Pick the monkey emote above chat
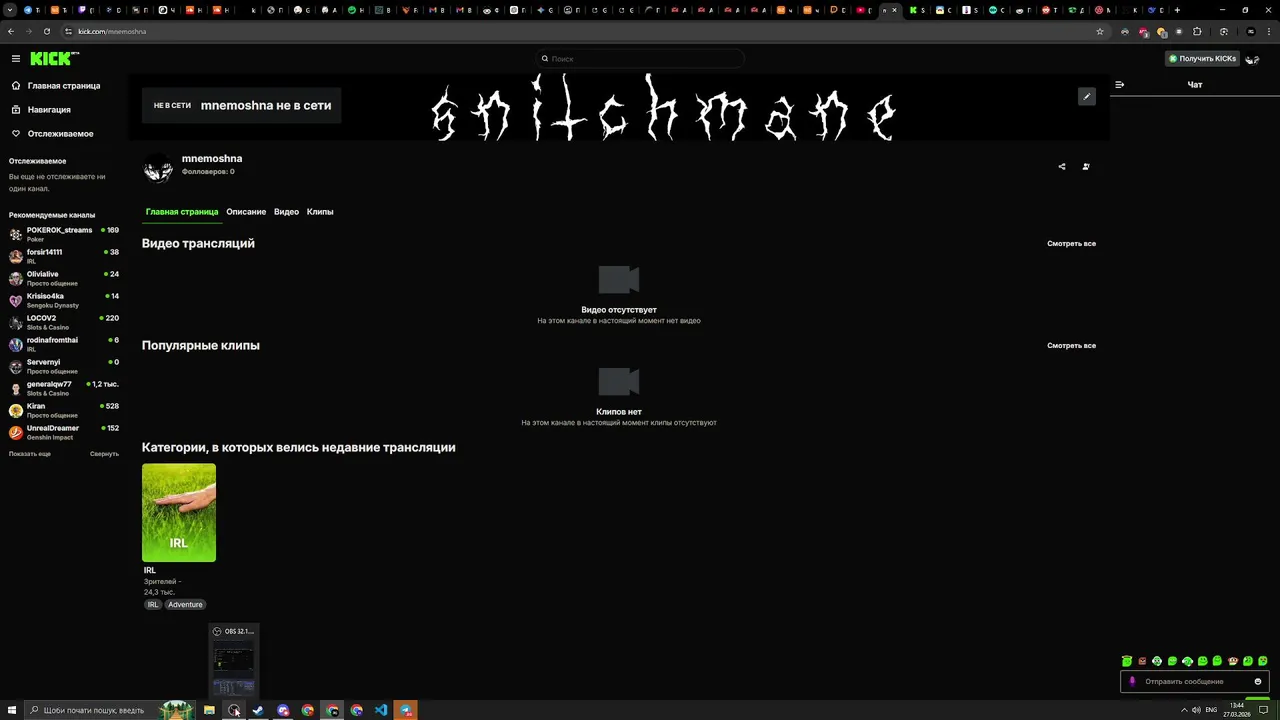Viewport: 1280px width, 720px height. 1233,661
